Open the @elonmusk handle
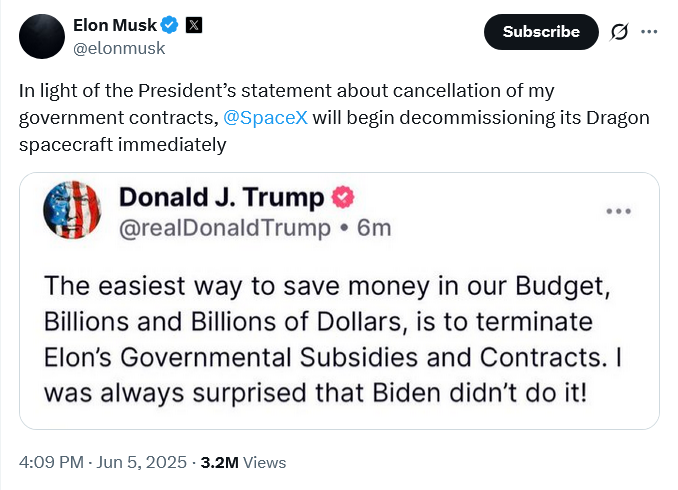The height and width of the screenshot is (490, 678). (119, 48)
